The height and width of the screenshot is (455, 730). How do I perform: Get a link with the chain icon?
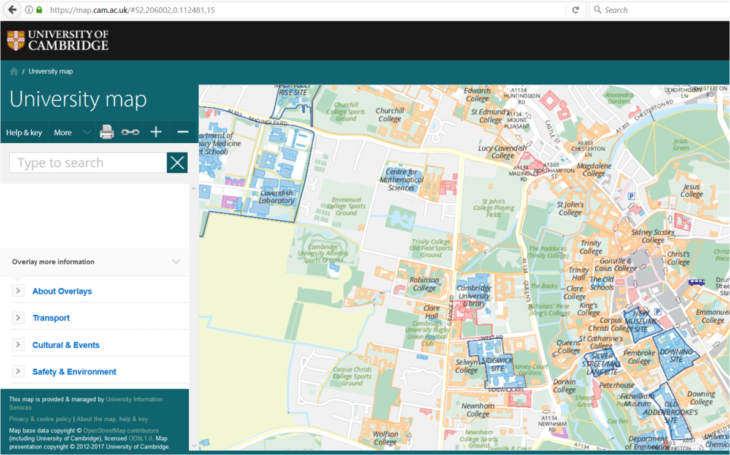(130, 132)
